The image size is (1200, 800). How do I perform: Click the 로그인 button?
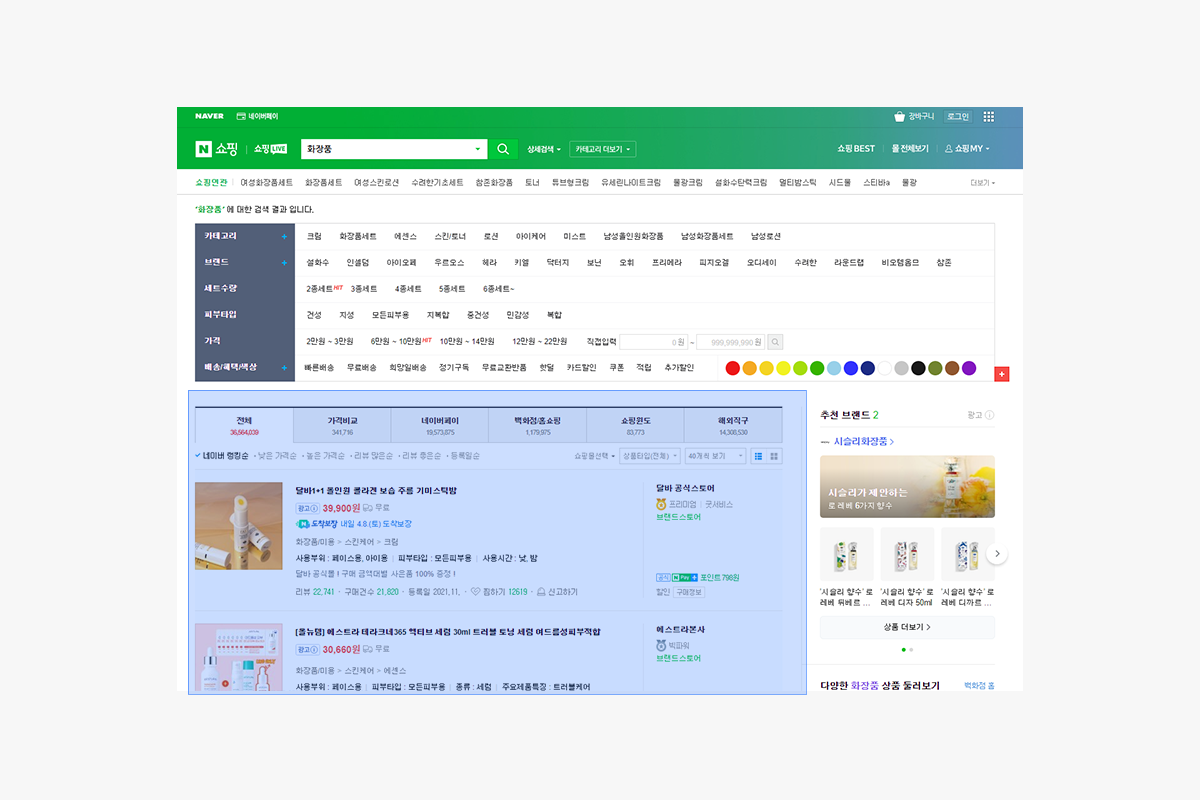958,116
